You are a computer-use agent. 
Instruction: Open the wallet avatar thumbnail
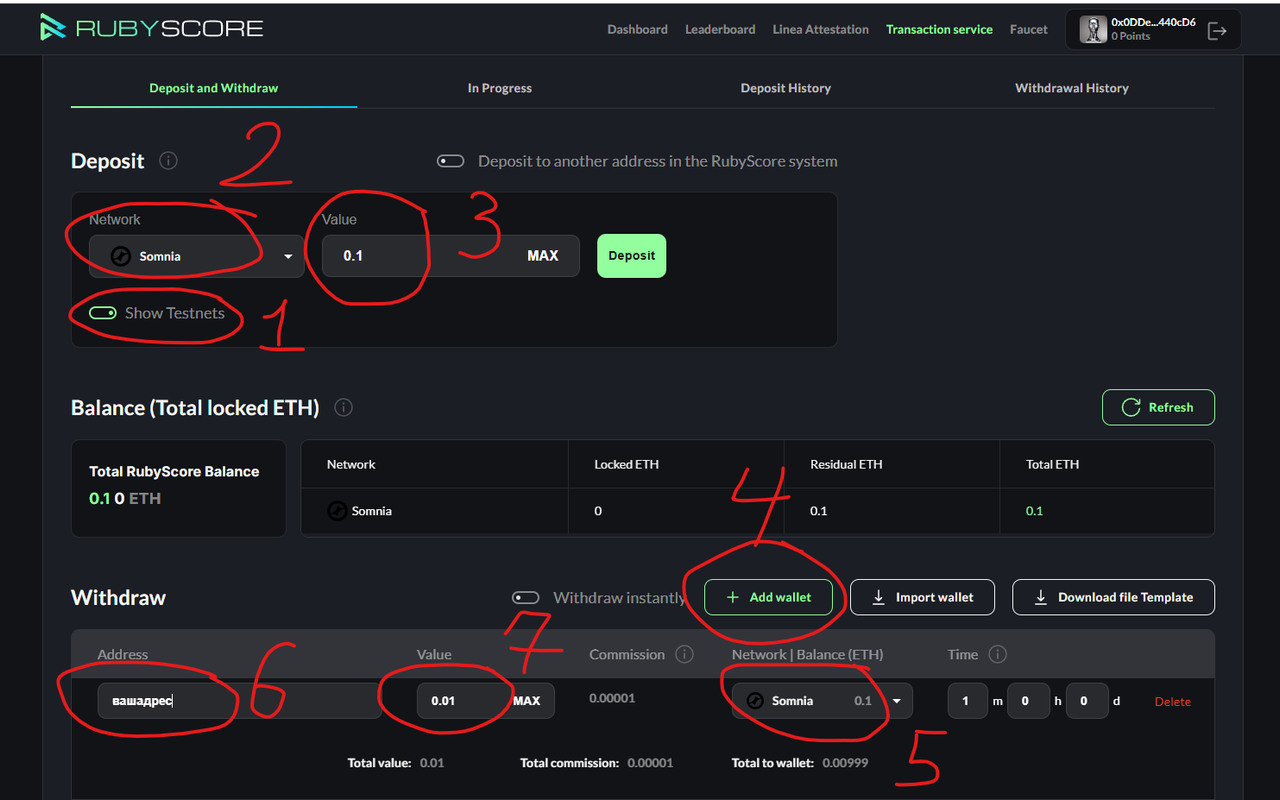1093,30
